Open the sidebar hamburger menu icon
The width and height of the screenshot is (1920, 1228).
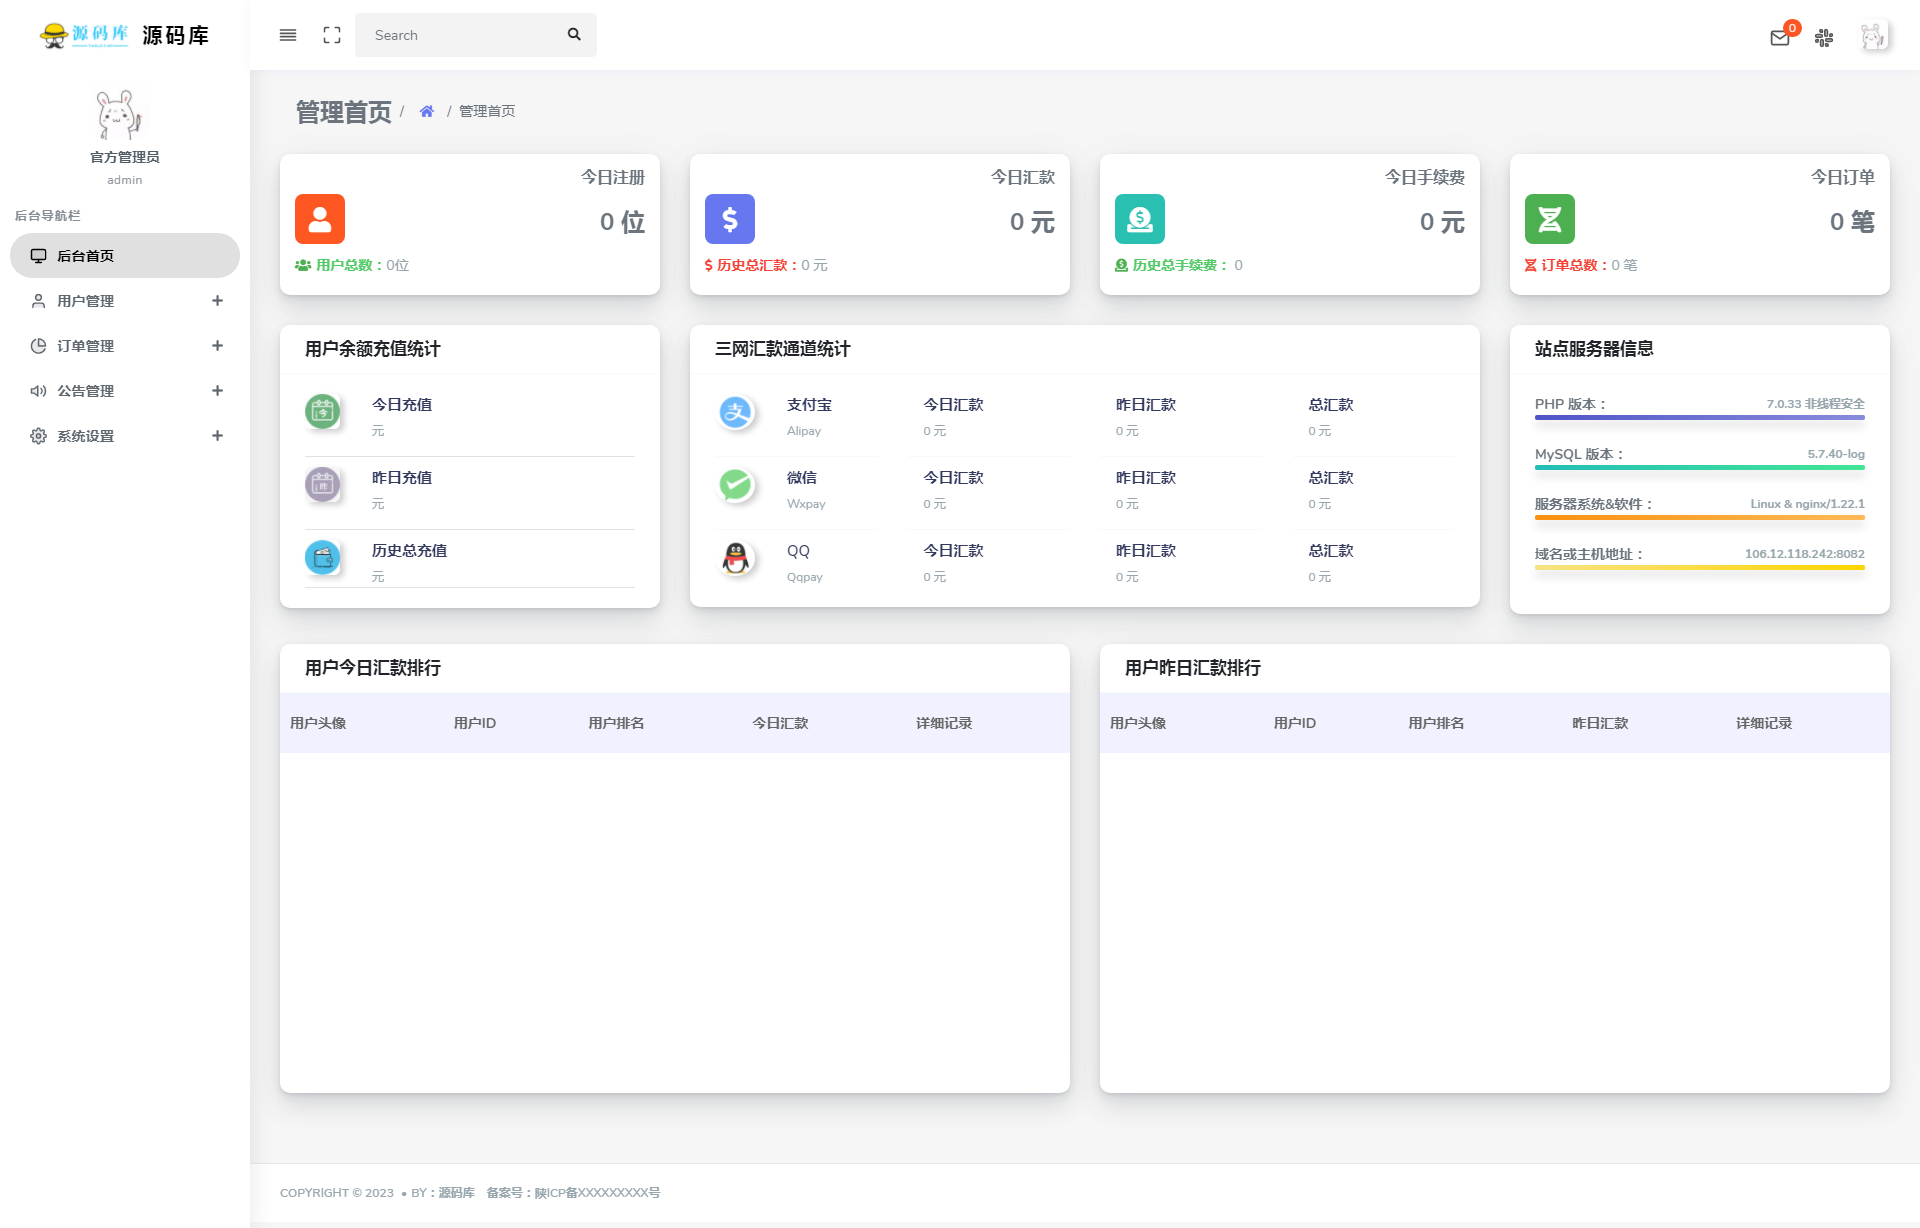click(x=288, y=35)
